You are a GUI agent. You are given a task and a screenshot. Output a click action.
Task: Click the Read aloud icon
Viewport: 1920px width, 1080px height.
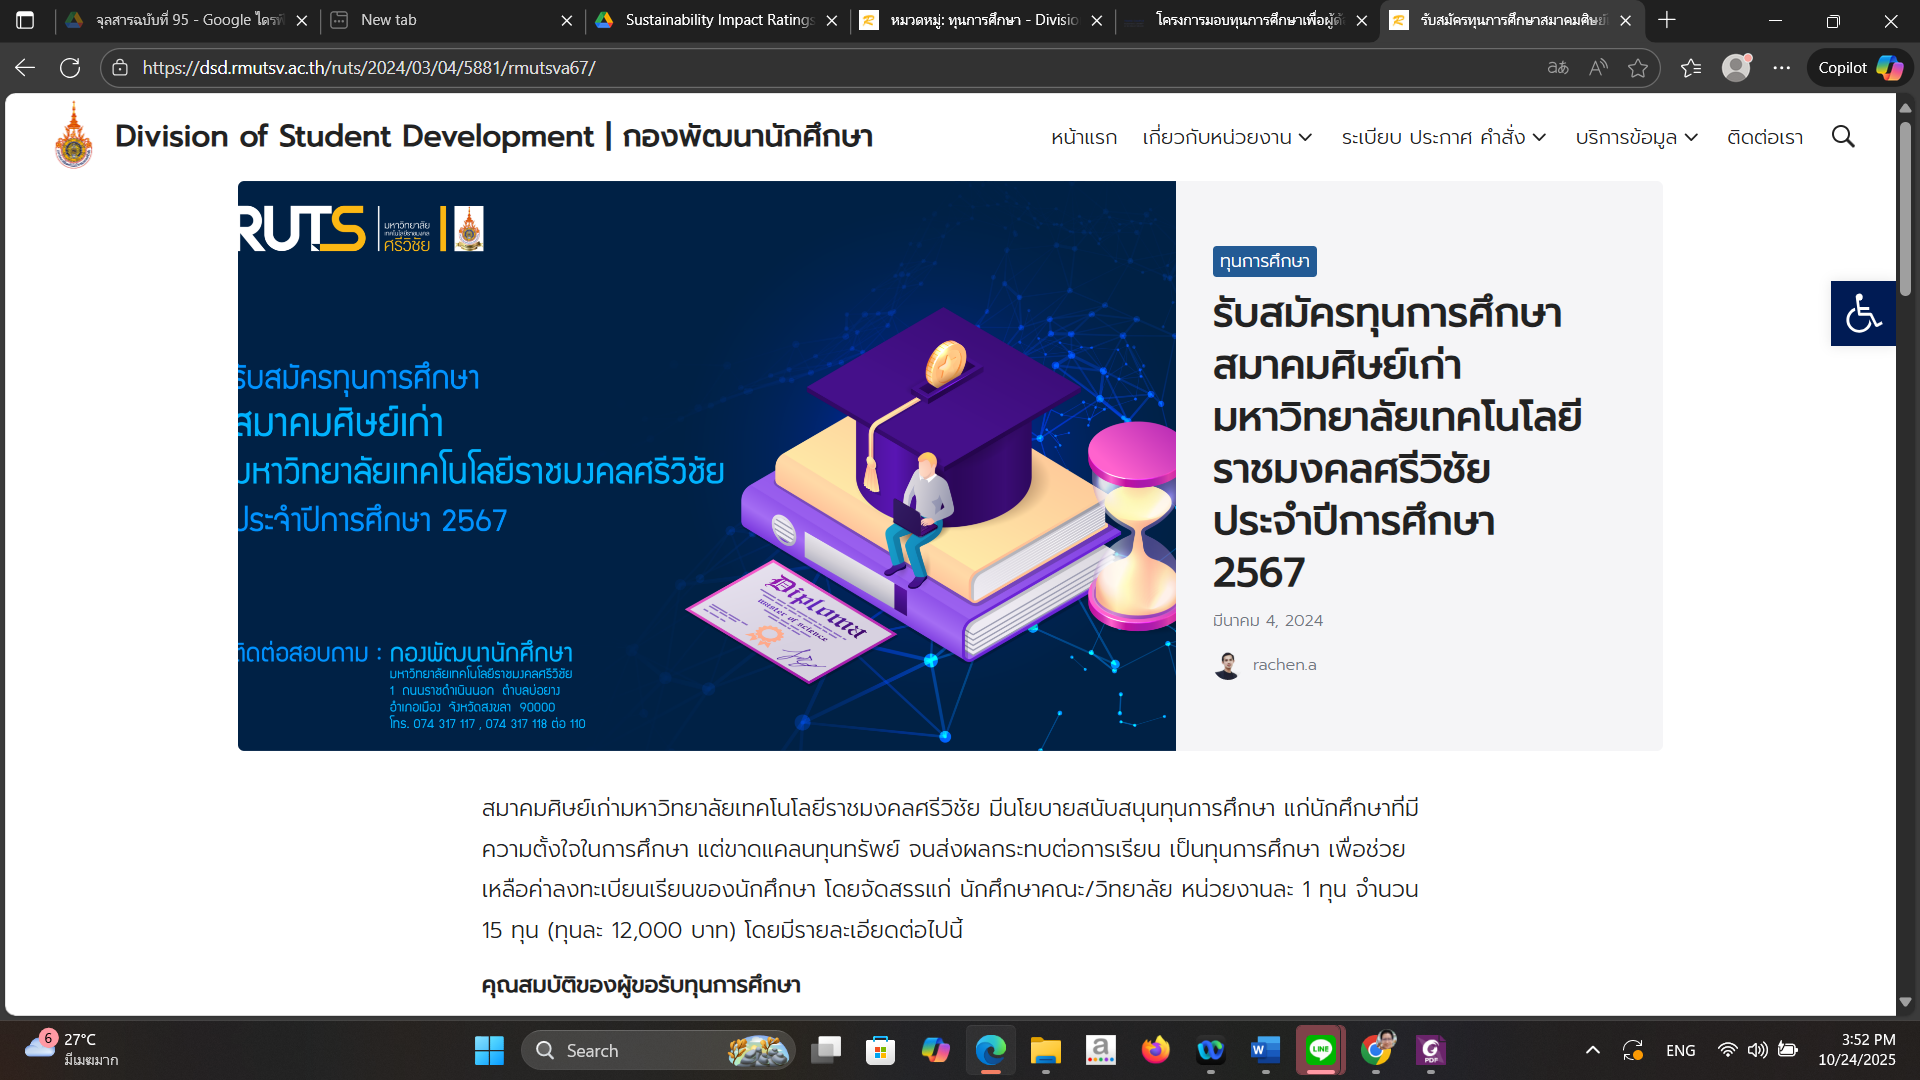(x=1598, y=68)
